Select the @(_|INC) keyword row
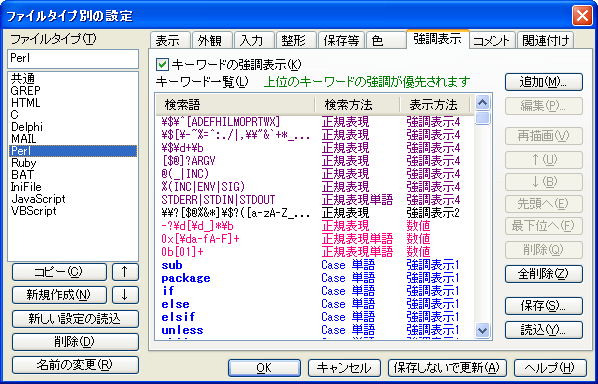Screen dimensions: 598x384 (x=315, y=174)
